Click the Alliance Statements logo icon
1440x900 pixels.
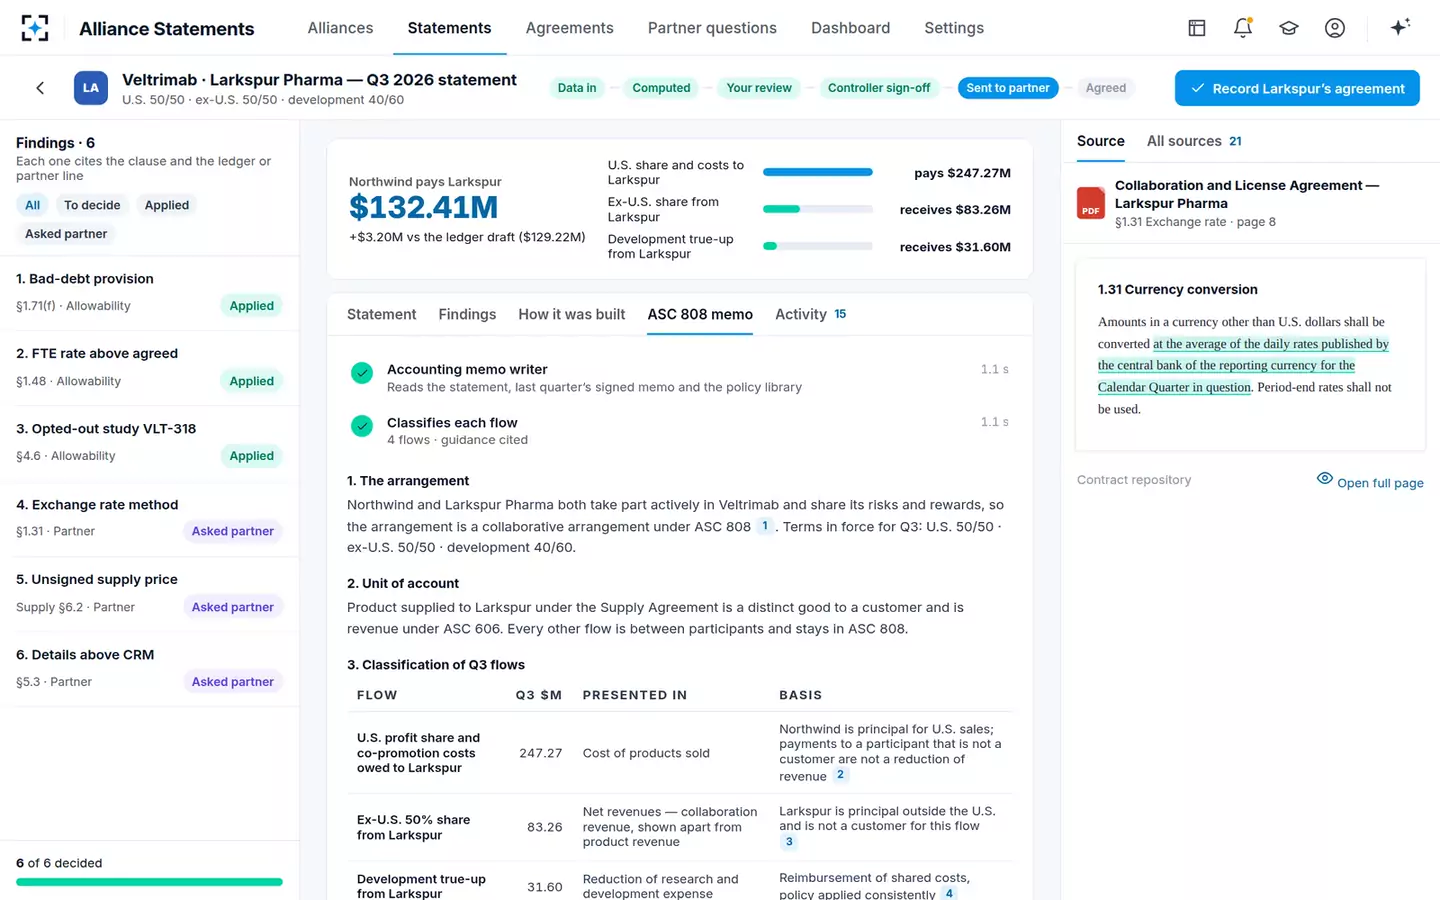click(35, 28)
